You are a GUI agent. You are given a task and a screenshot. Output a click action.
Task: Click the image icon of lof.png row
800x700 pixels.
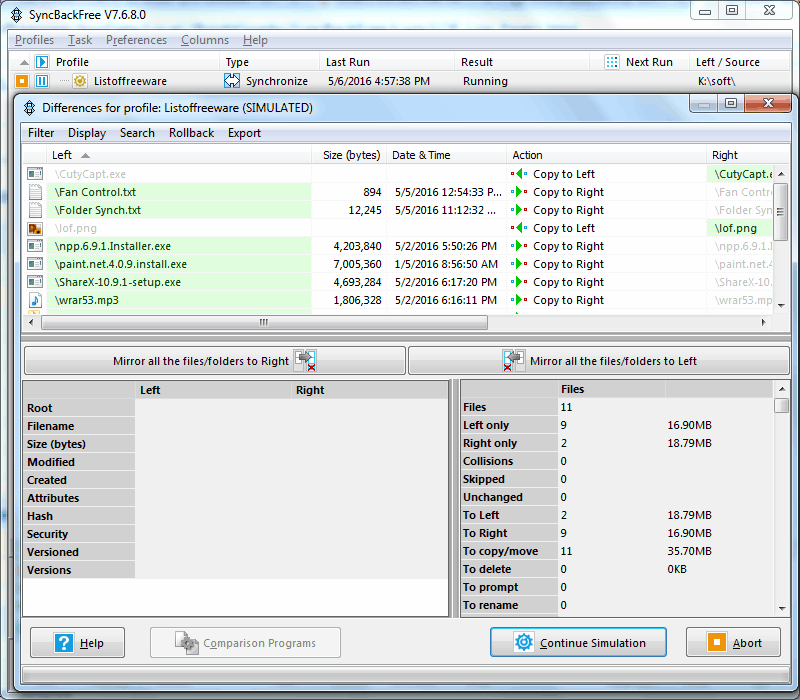pyautogui.click(x=35, y=228)
